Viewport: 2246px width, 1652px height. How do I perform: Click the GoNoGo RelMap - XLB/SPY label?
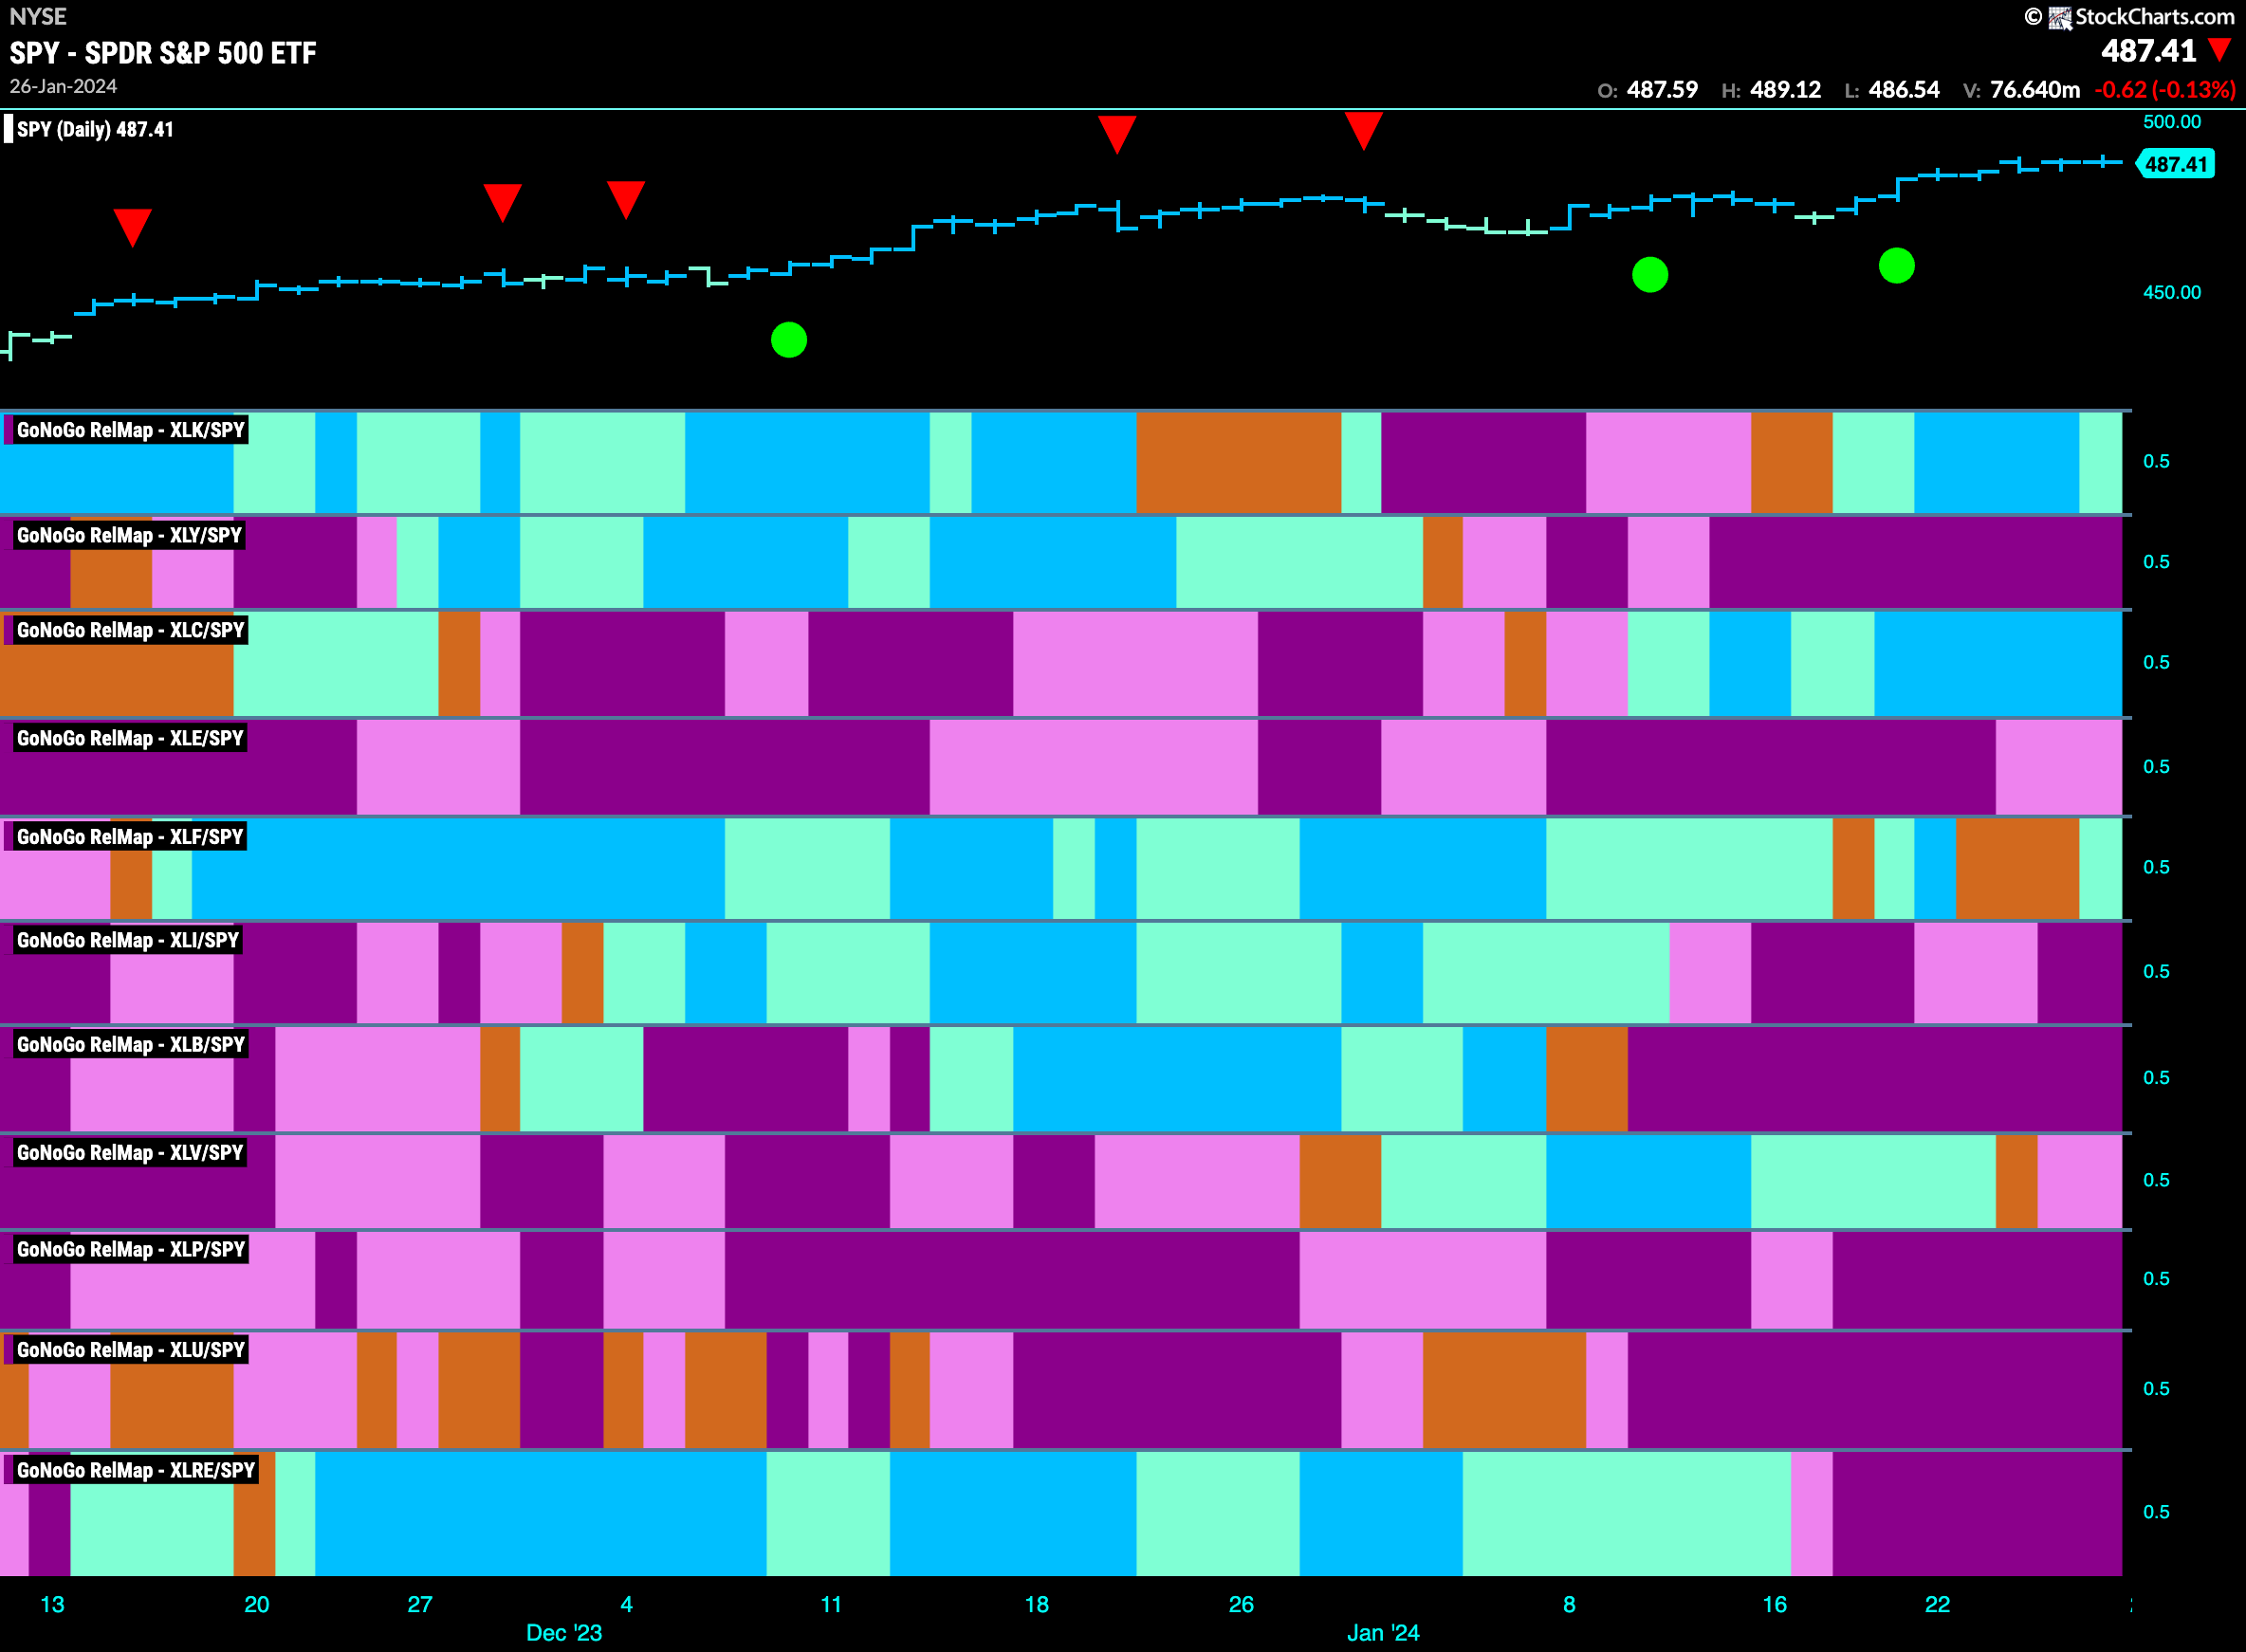pos(130,1044)
